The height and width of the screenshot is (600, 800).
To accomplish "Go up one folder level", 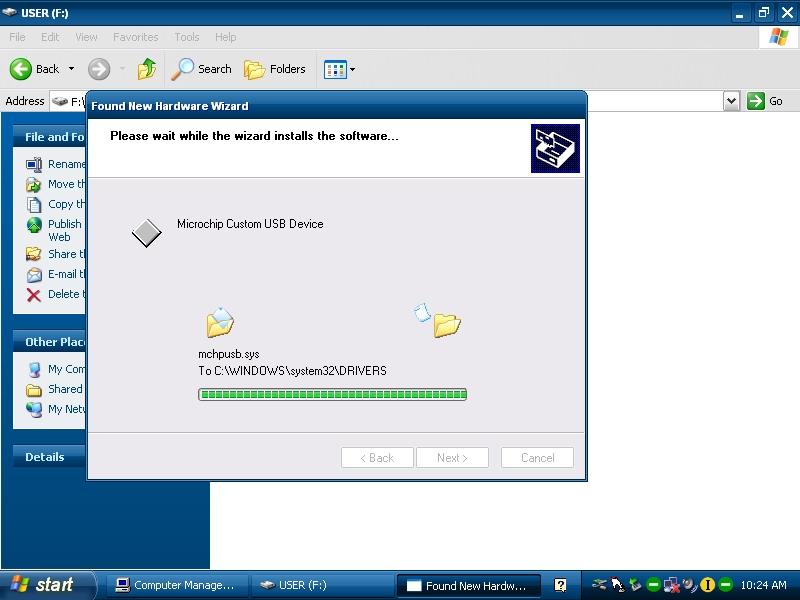I will pyautogui.click(x=147, y=69).
